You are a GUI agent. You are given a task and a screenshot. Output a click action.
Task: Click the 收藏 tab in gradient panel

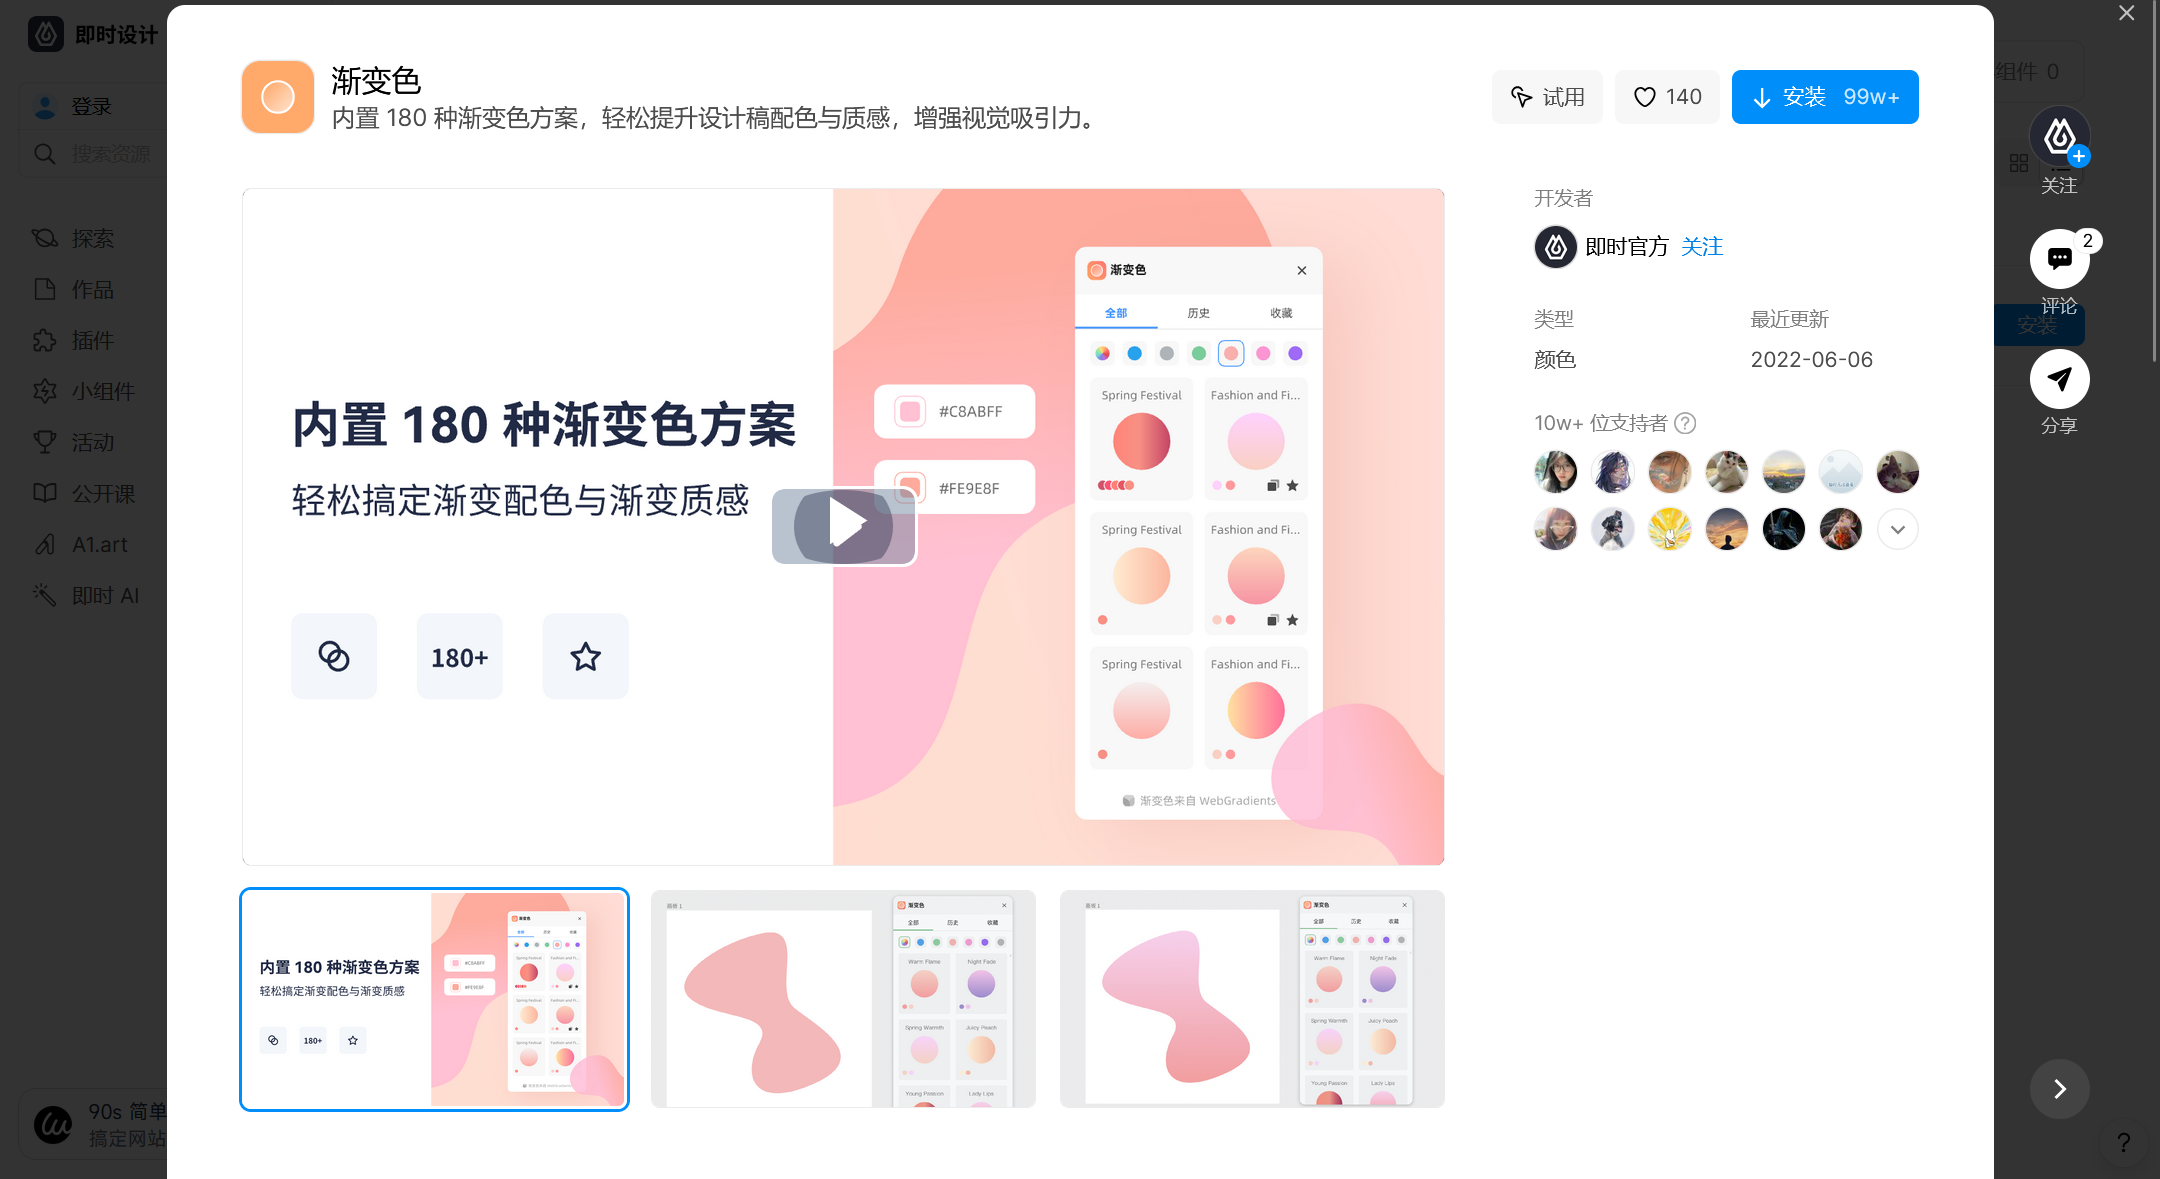point(1279,312)
